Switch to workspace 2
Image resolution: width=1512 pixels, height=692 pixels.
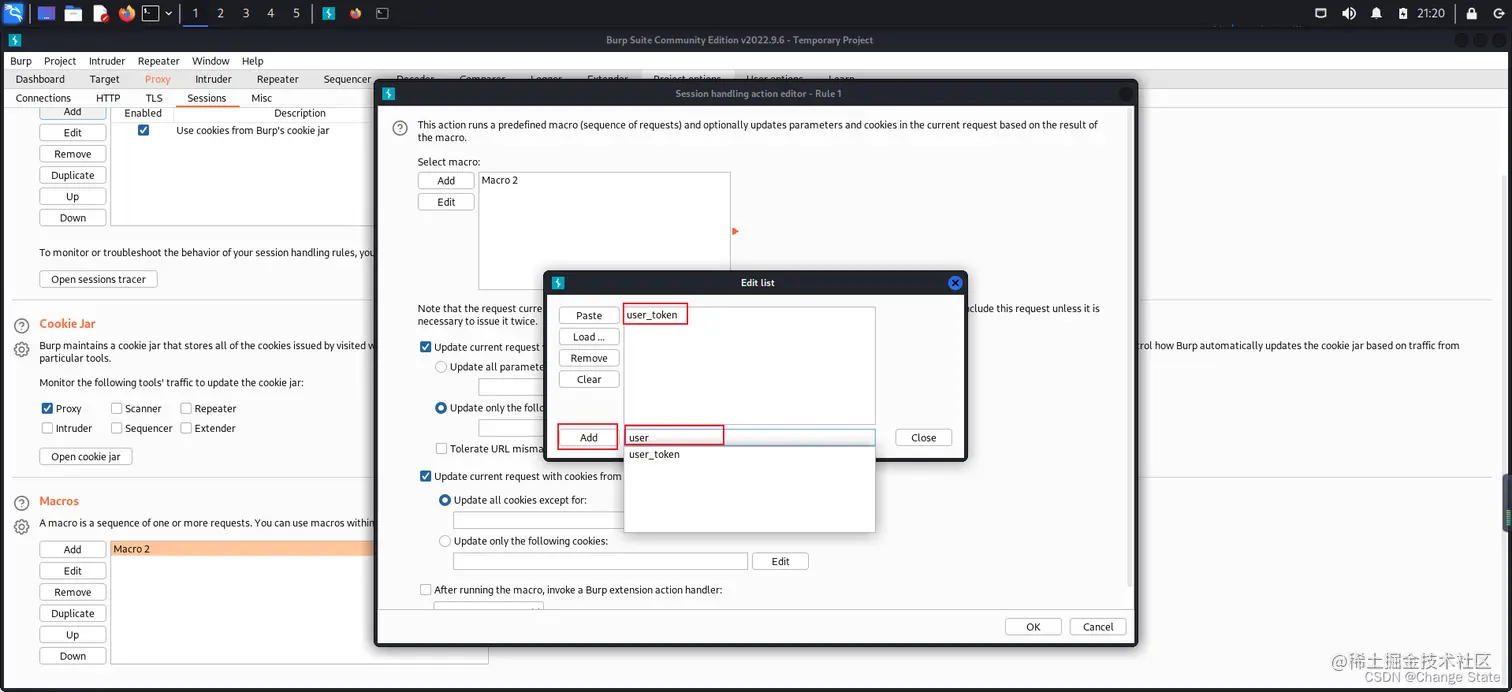point(220,13)
